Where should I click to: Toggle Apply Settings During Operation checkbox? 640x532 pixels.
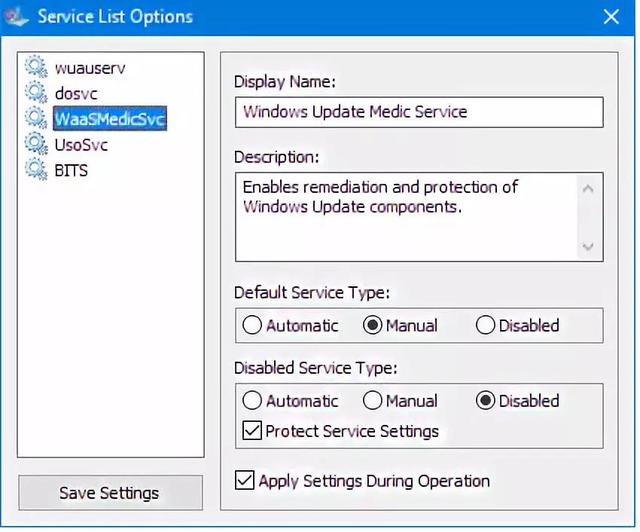pos(244,481)
